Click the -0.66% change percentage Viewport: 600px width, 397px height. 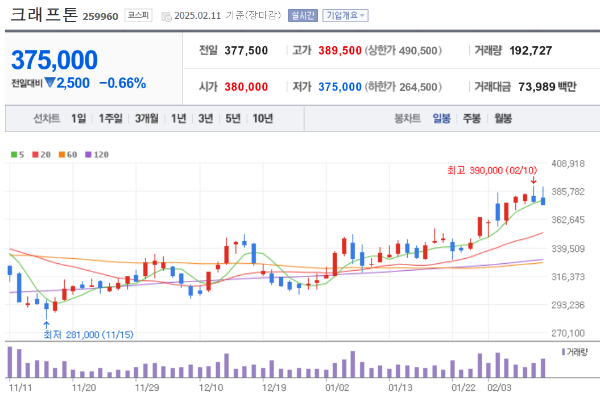(122, 83)
